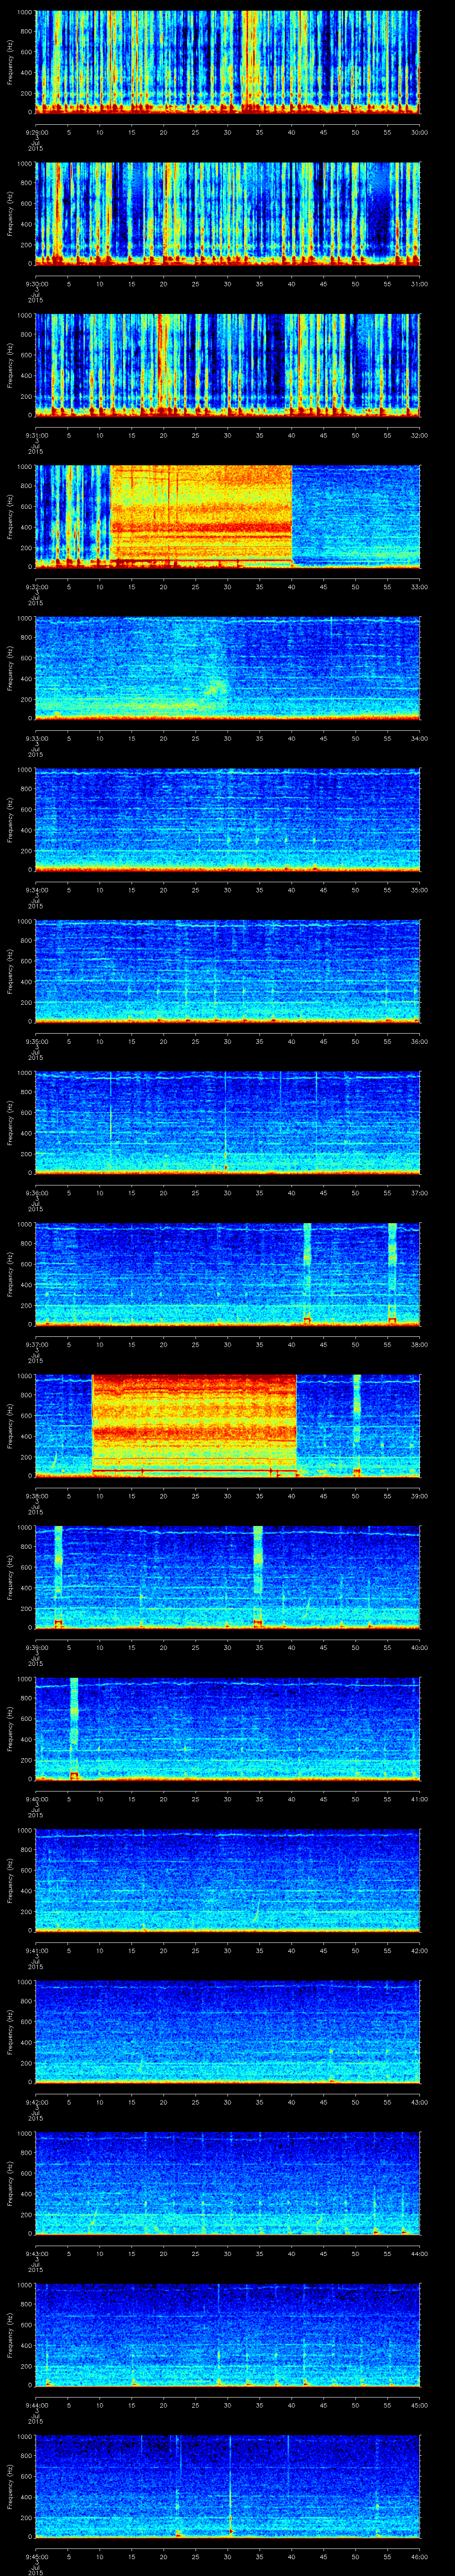
Task: Click the vertical burst near 9:39:04
Action: pyautogui.click(x=58, y=1577)
